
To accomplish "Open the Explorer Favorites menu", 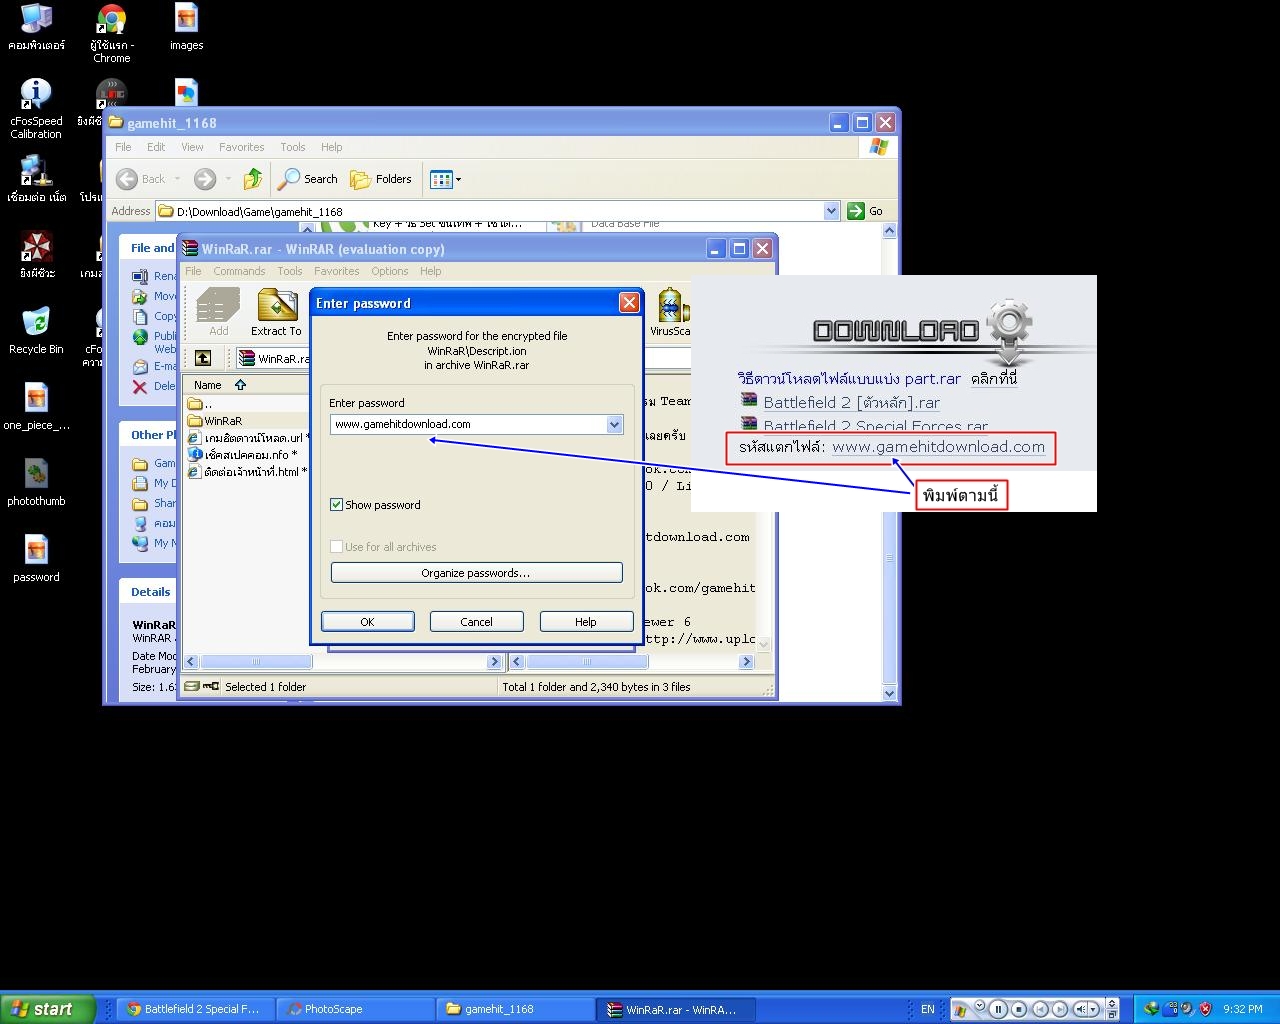I will point(242,147).
